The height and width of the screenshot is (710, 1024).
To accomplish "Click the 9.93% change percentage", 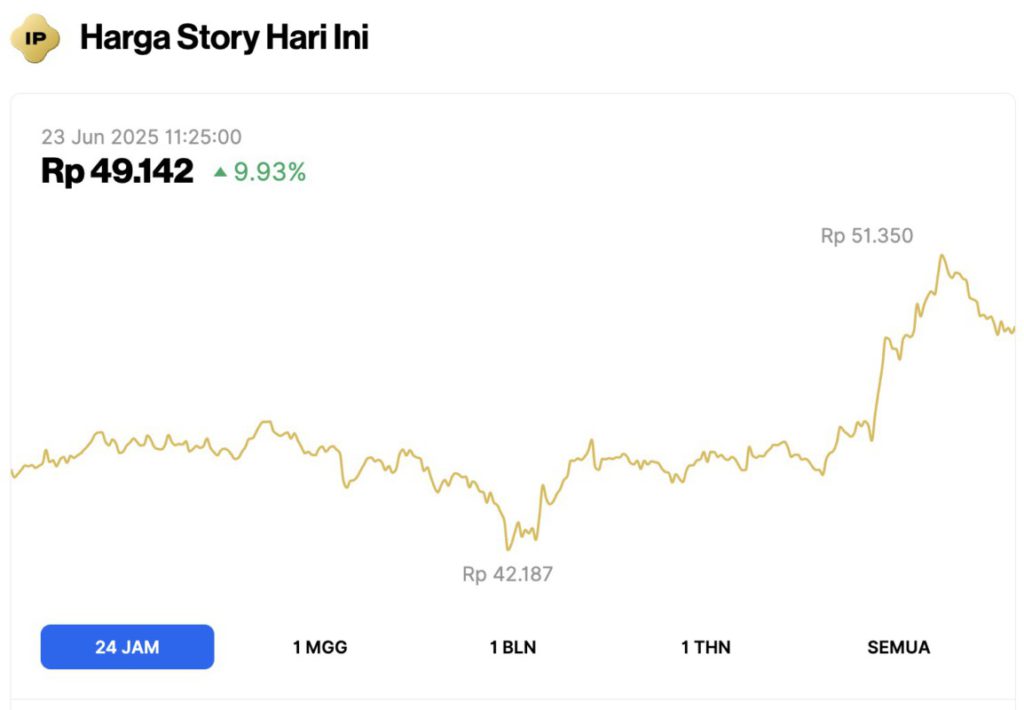I will (x=270, y=172).
